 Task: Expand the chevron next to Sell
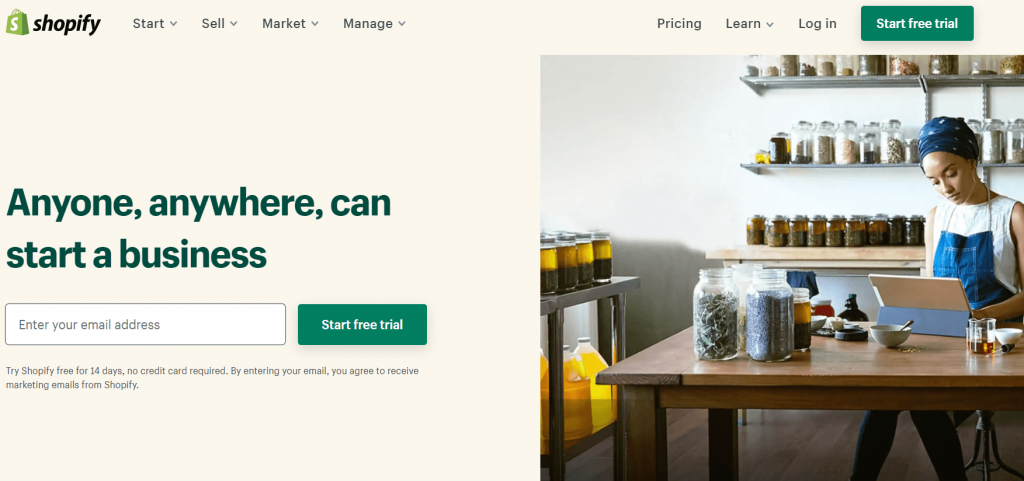(x=234, y=24)
